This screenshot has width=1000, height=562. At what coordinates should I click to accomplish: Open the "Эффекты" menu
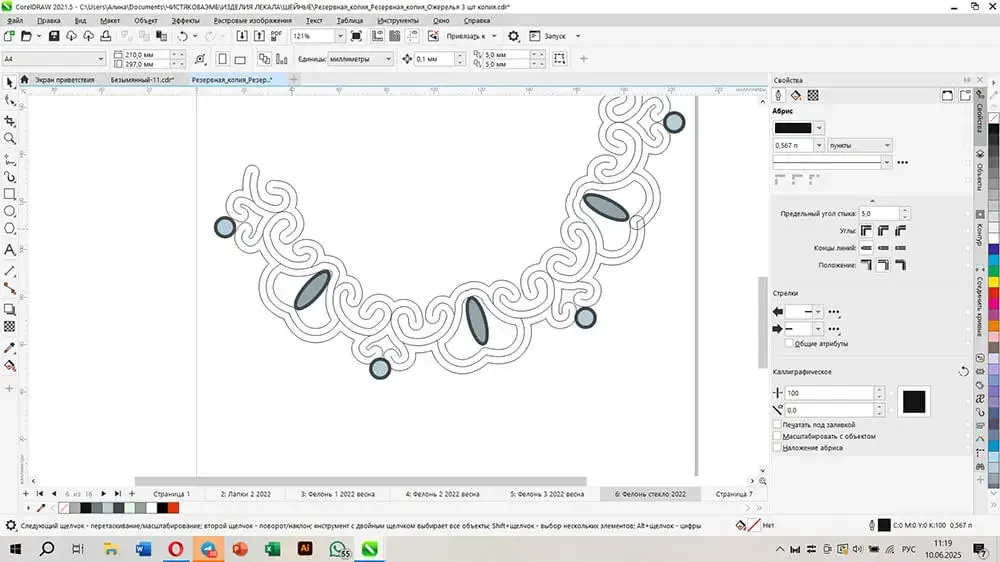point(185,20)
